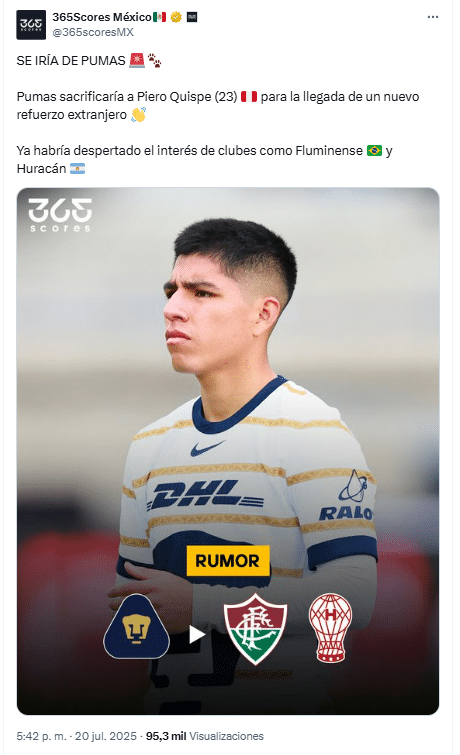Click the 365Scores México account name
460x755 pixels.
point(102,17)
